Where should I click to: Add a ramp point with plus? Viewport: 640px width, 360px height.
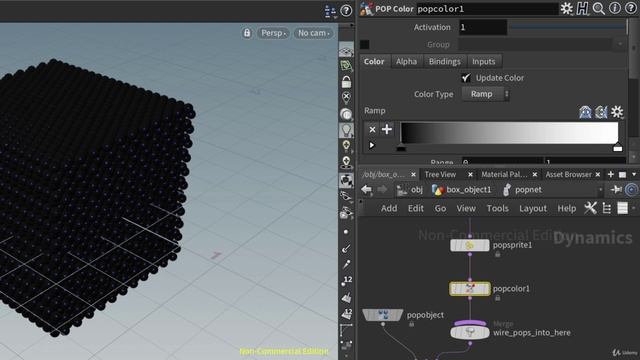click(387, 129)
